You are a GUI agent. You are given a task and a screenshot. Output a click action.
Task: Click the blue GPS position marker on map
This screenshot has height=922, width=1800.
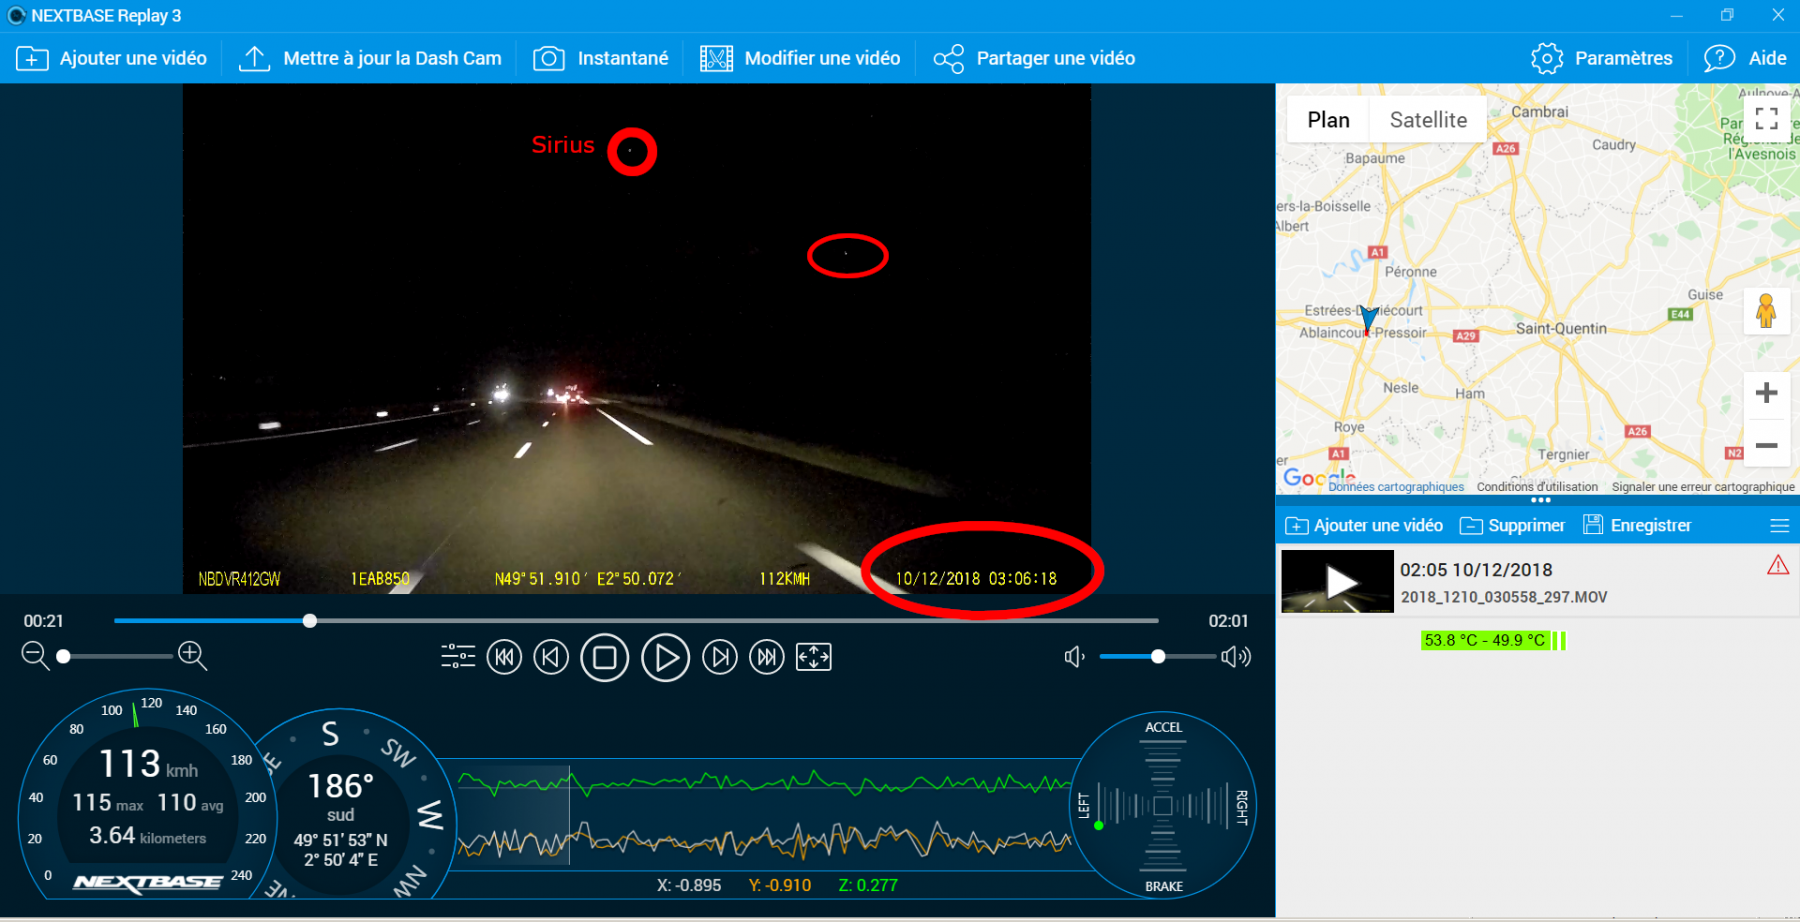pyautogui.click(x=1369, y=320)
